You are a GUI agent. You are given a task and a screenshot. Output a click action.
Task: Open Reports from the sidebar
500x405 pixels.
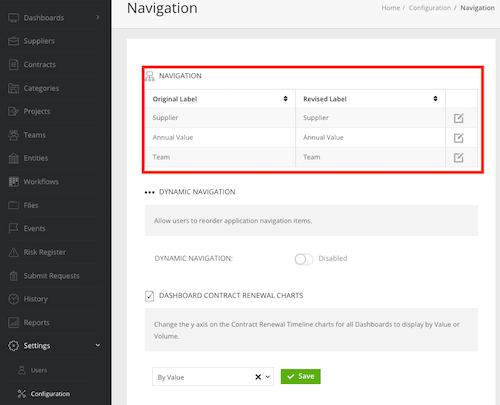pyautogui.click(x=36, y=322)
